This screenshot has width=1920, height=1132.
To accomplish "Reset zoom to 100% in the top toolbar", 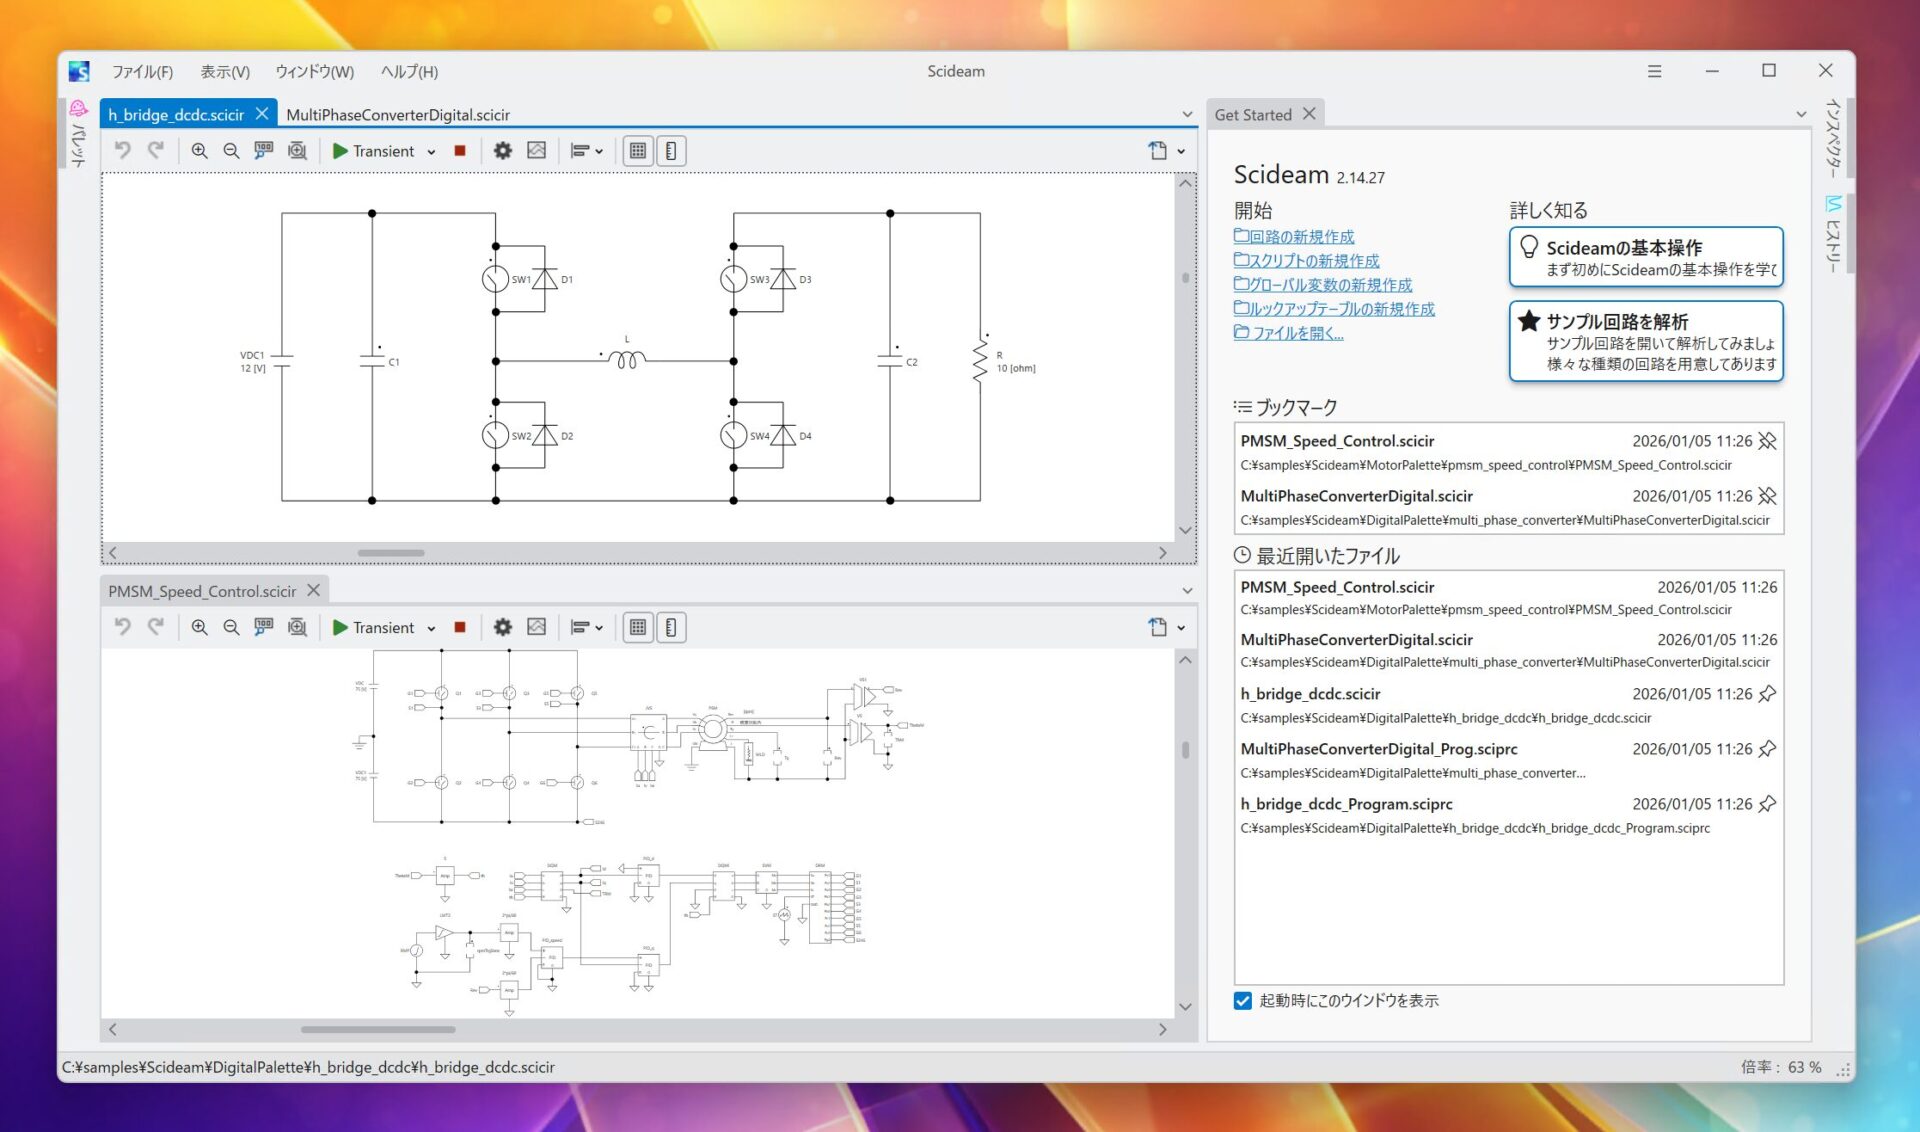I will [x=264, y=151].
